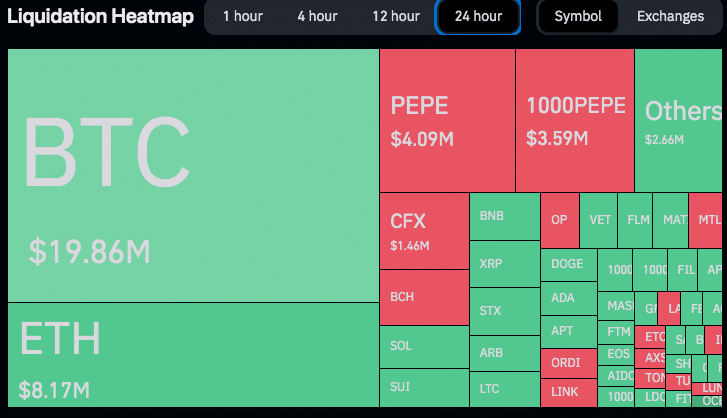Select the DOGE tile
727x418 pixels.
pyautogui.click(x=568, y=264)
